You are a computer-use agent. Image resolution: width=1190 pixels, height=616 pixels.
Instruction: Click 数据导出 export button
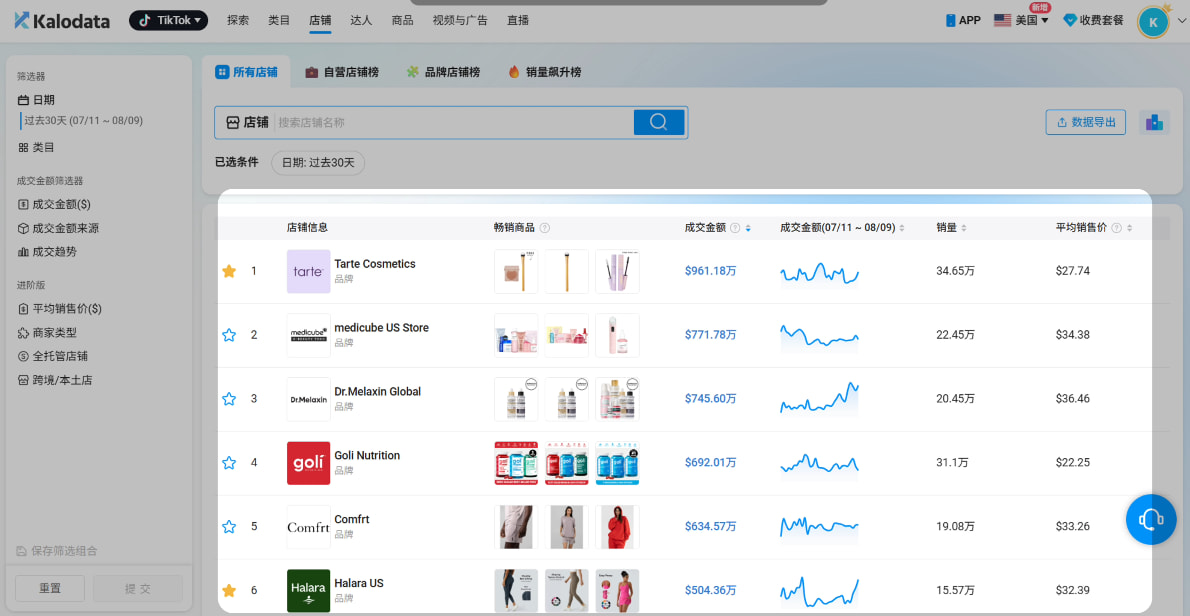pos(1085,122)
